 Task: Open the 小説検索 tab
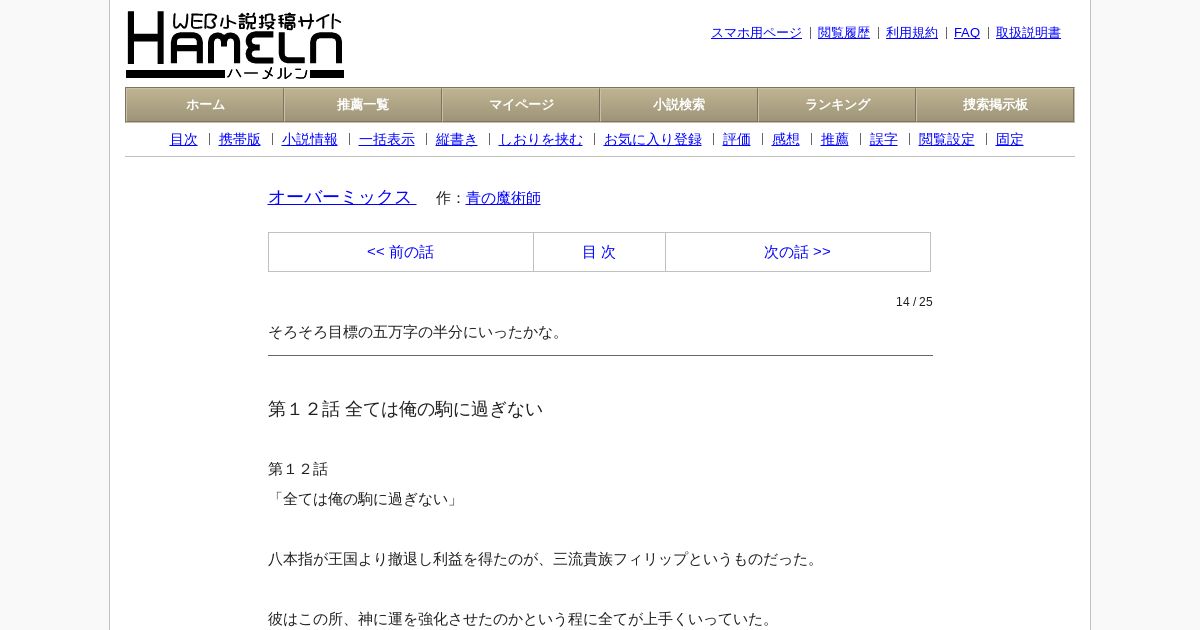679,105
